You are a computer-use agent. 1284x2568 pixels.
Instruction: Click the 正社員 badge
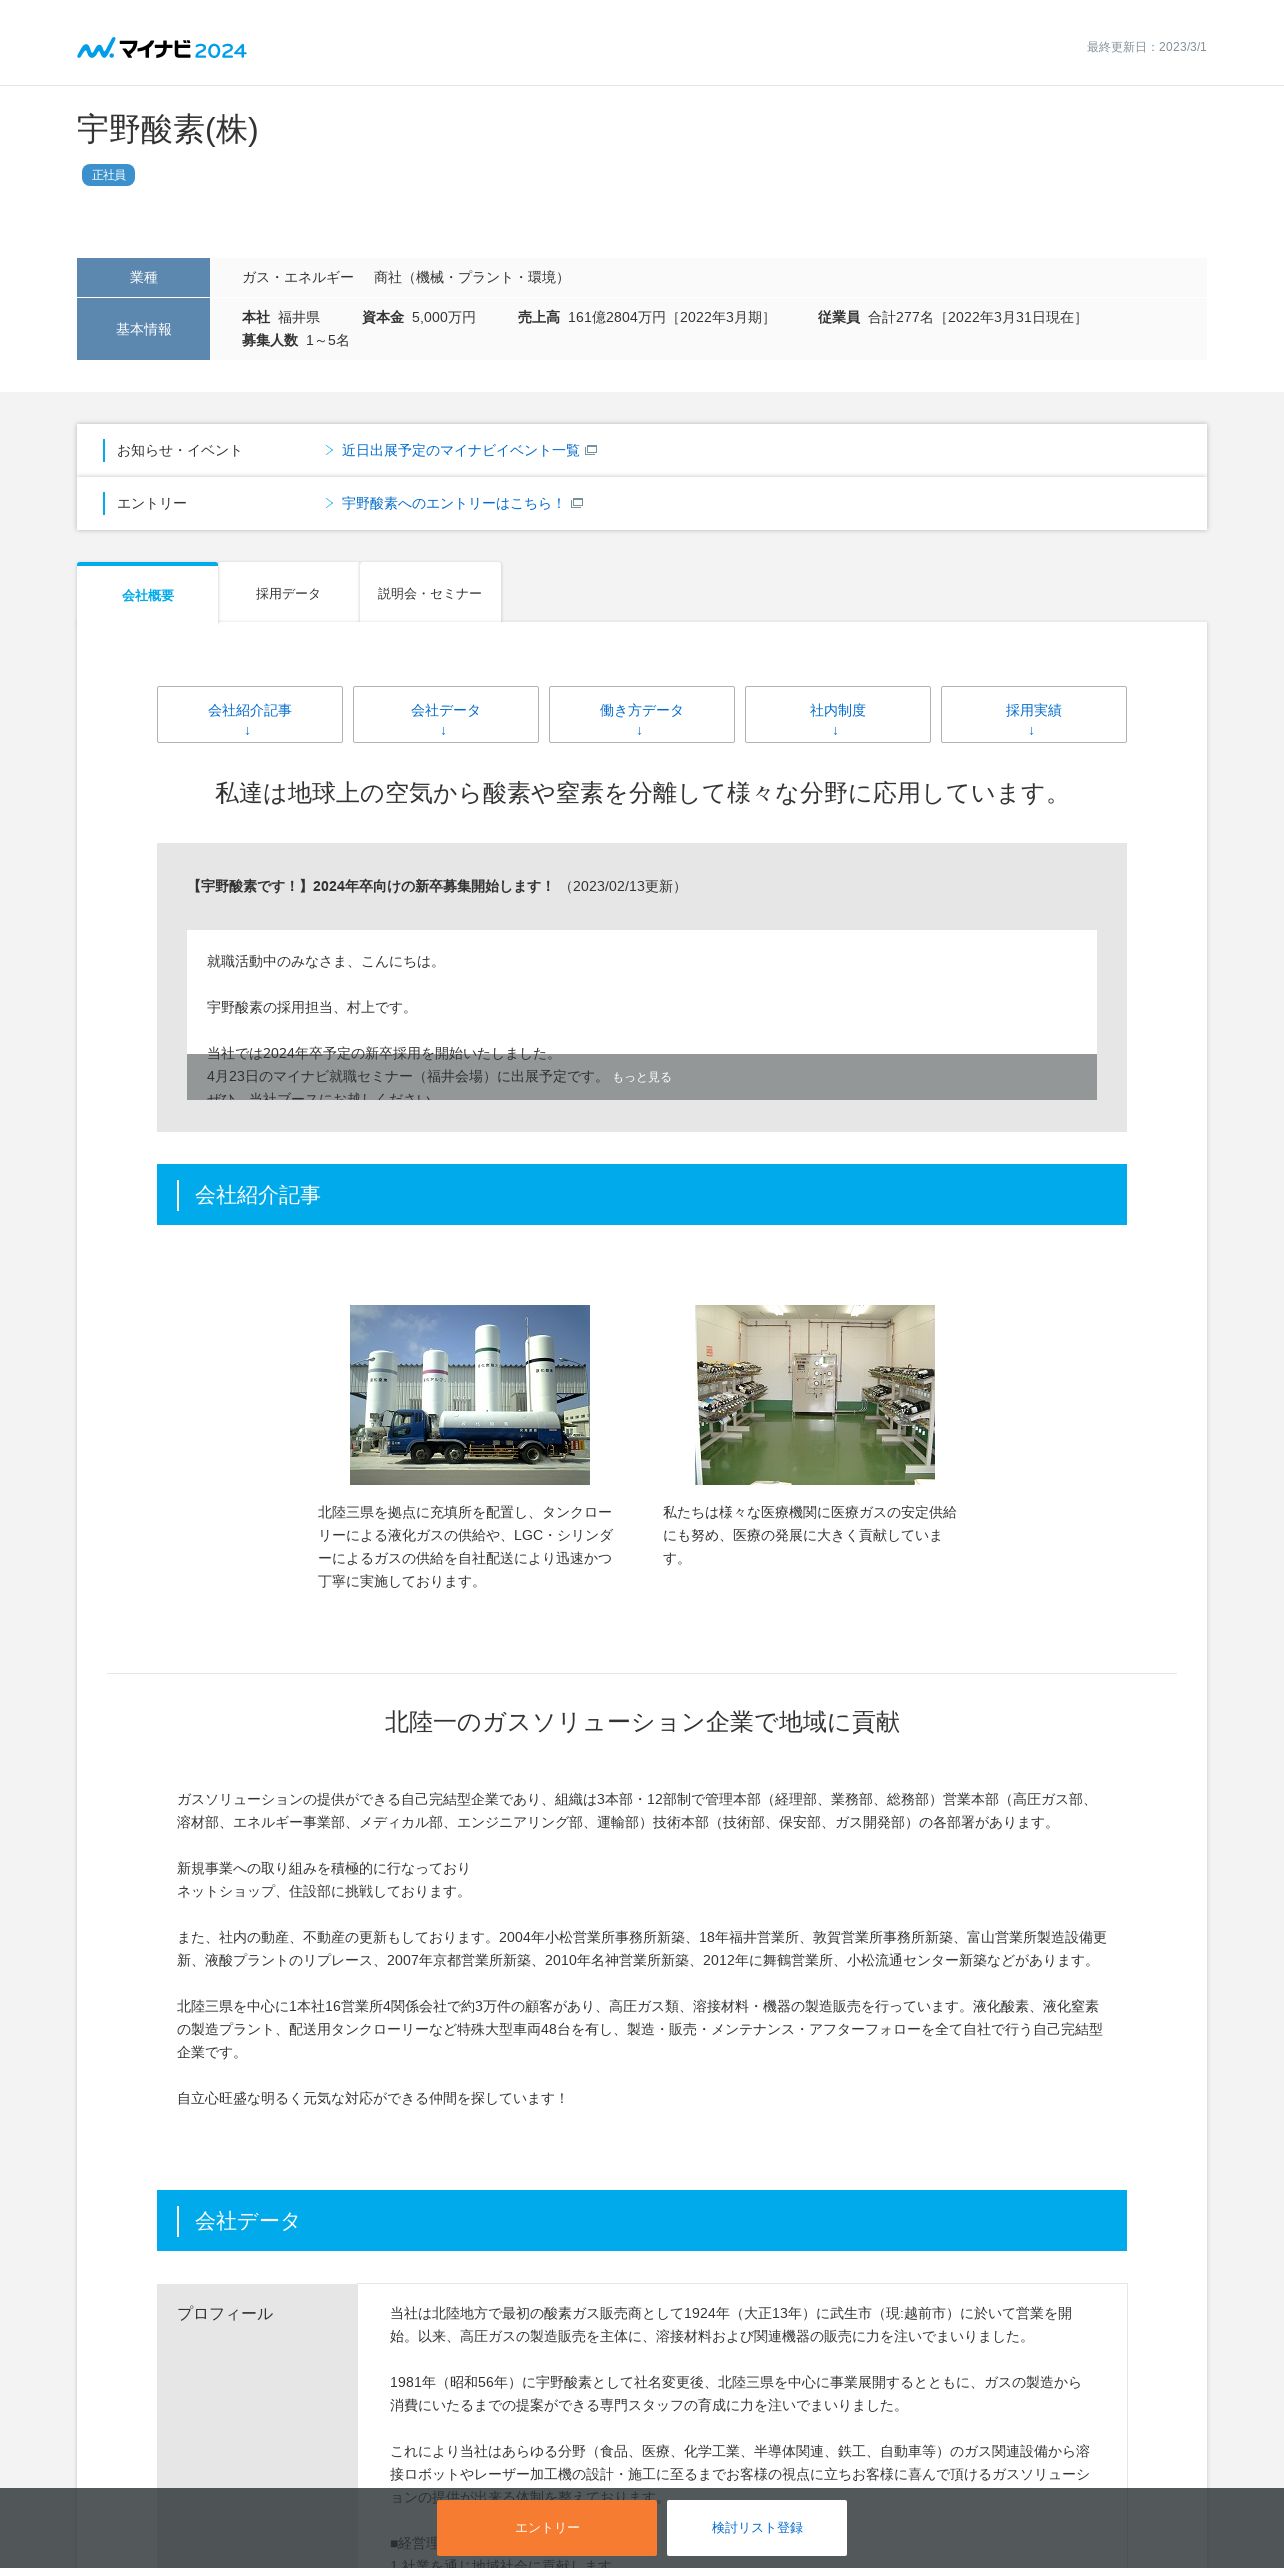click(x=108, y=175)
